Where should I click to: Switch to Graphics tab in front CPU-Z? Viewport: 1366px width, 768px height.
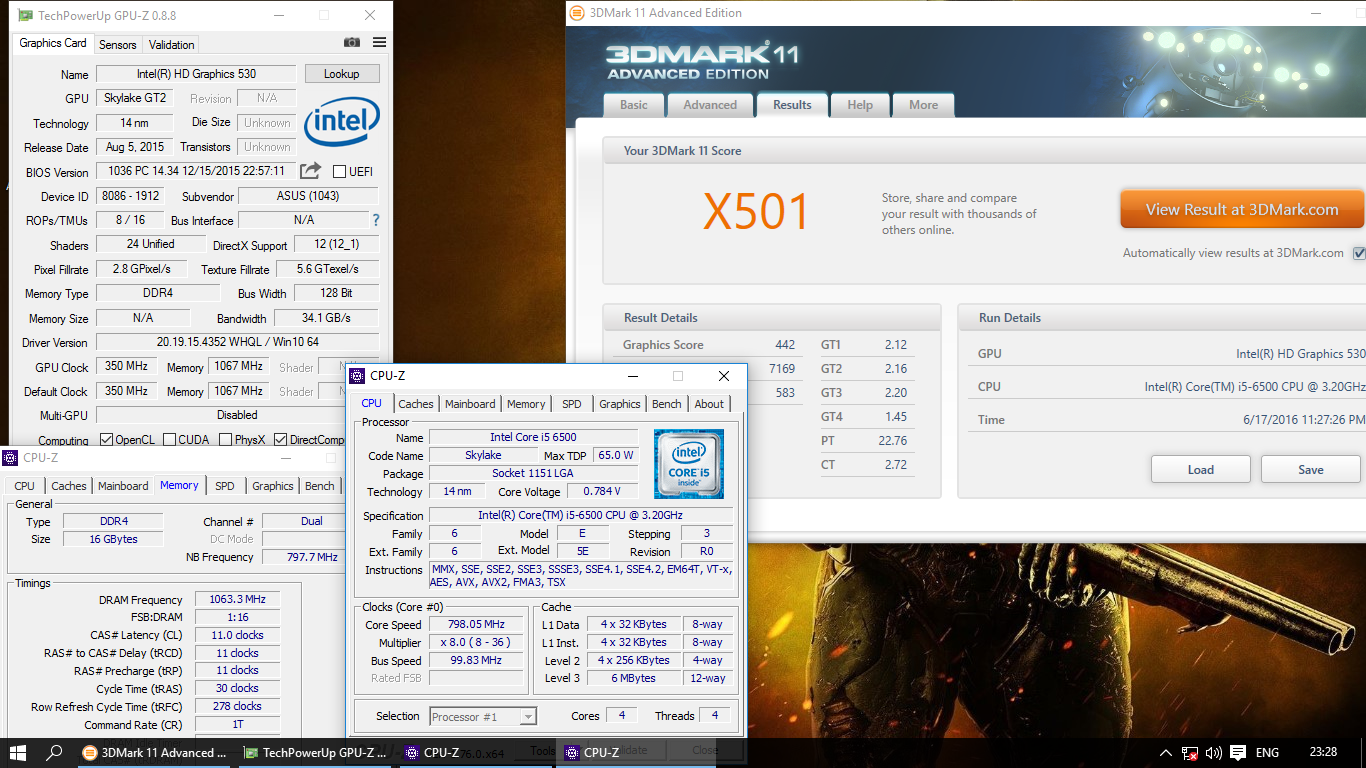620,404
